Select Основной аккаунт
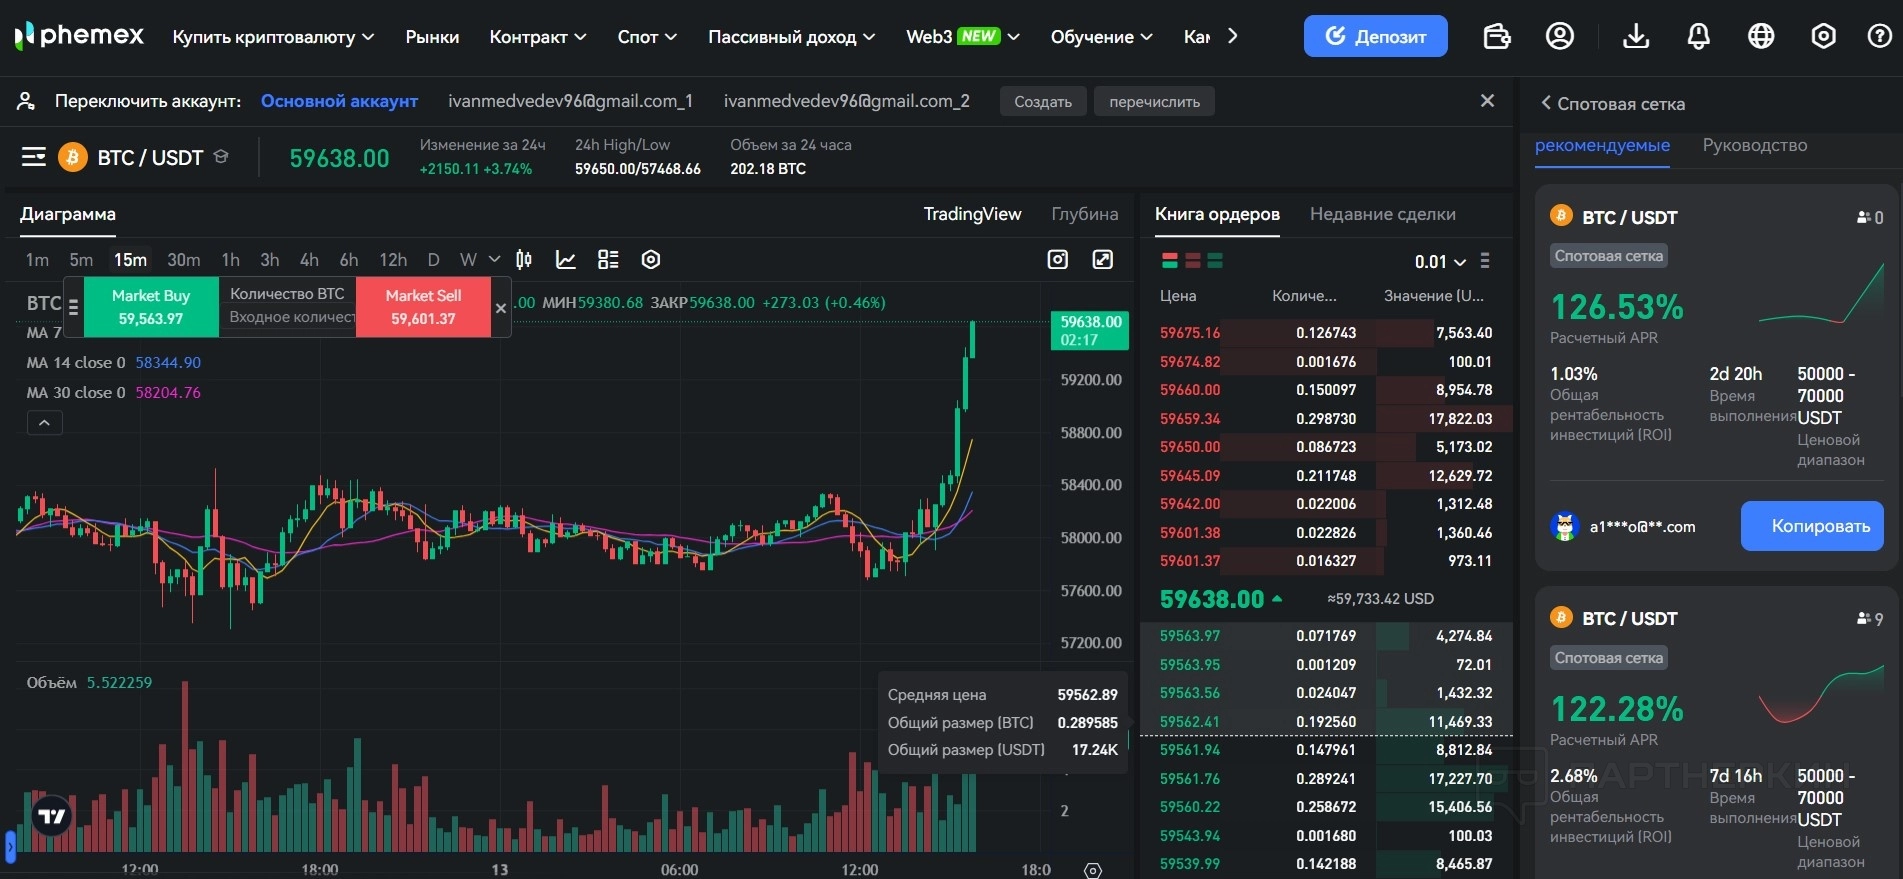 [339, 101]
